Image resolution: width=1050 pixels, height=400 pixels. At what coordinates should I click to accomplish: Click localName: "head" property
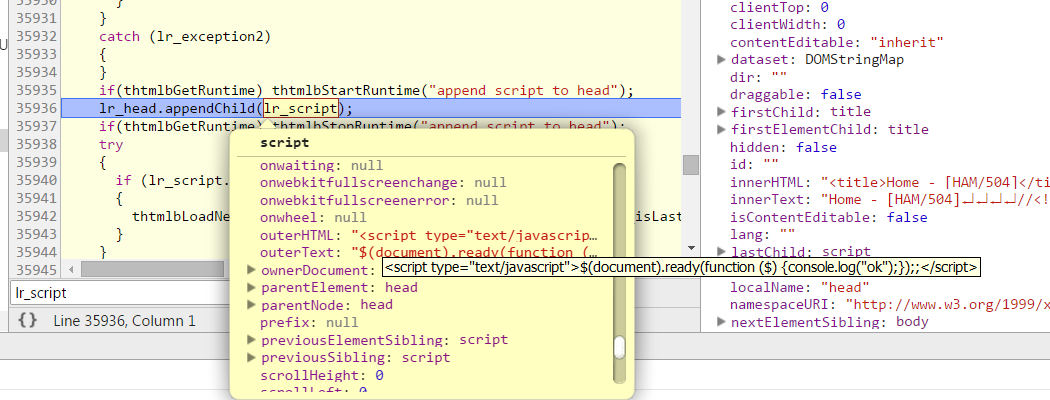(800, 287)
